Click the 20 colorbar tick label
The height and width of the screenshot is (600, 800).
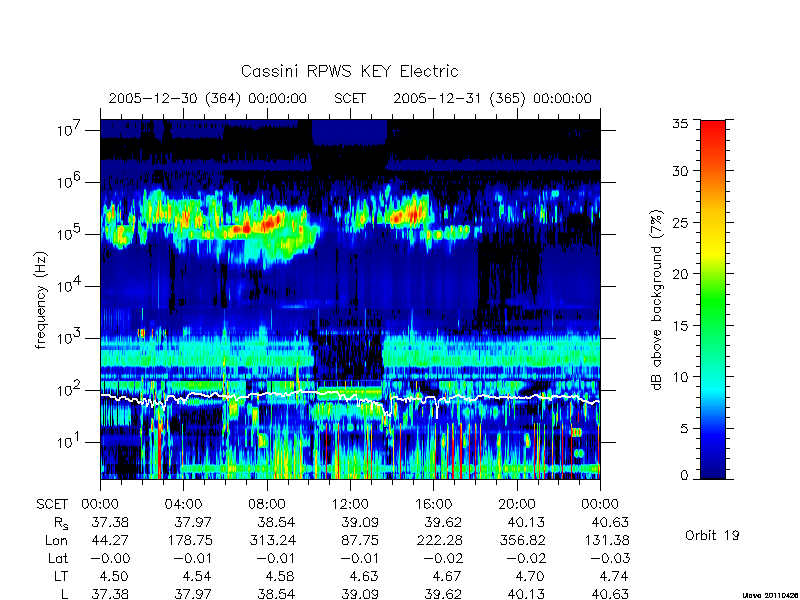coord(680,273)
